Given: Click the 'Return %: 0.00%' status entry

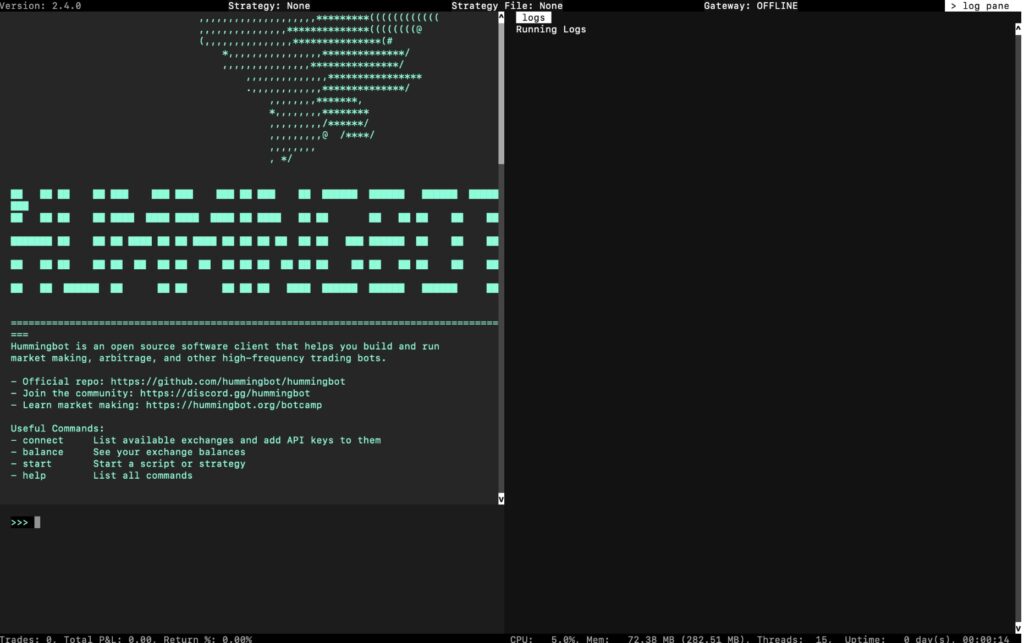Looking at the screenshot, I should click(208, 639).
